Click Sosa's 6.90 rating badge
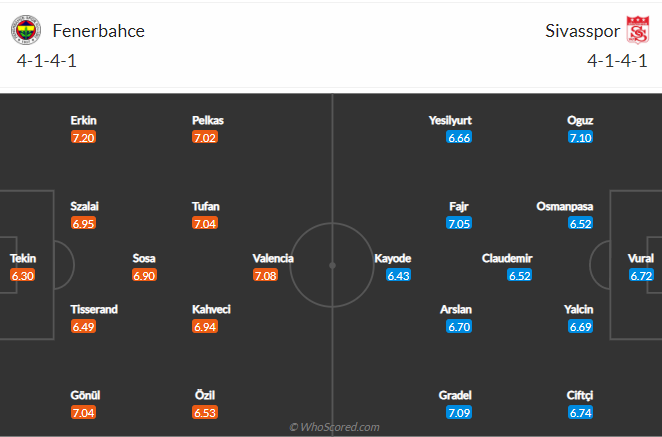This screenshot has width=662, height=437. [x=144, y=275]
